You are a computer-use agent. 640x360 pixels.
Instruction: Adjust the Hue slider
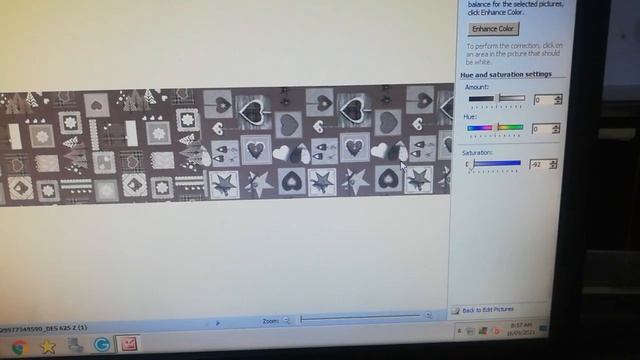pyautogui.click(x=495, y=128)
